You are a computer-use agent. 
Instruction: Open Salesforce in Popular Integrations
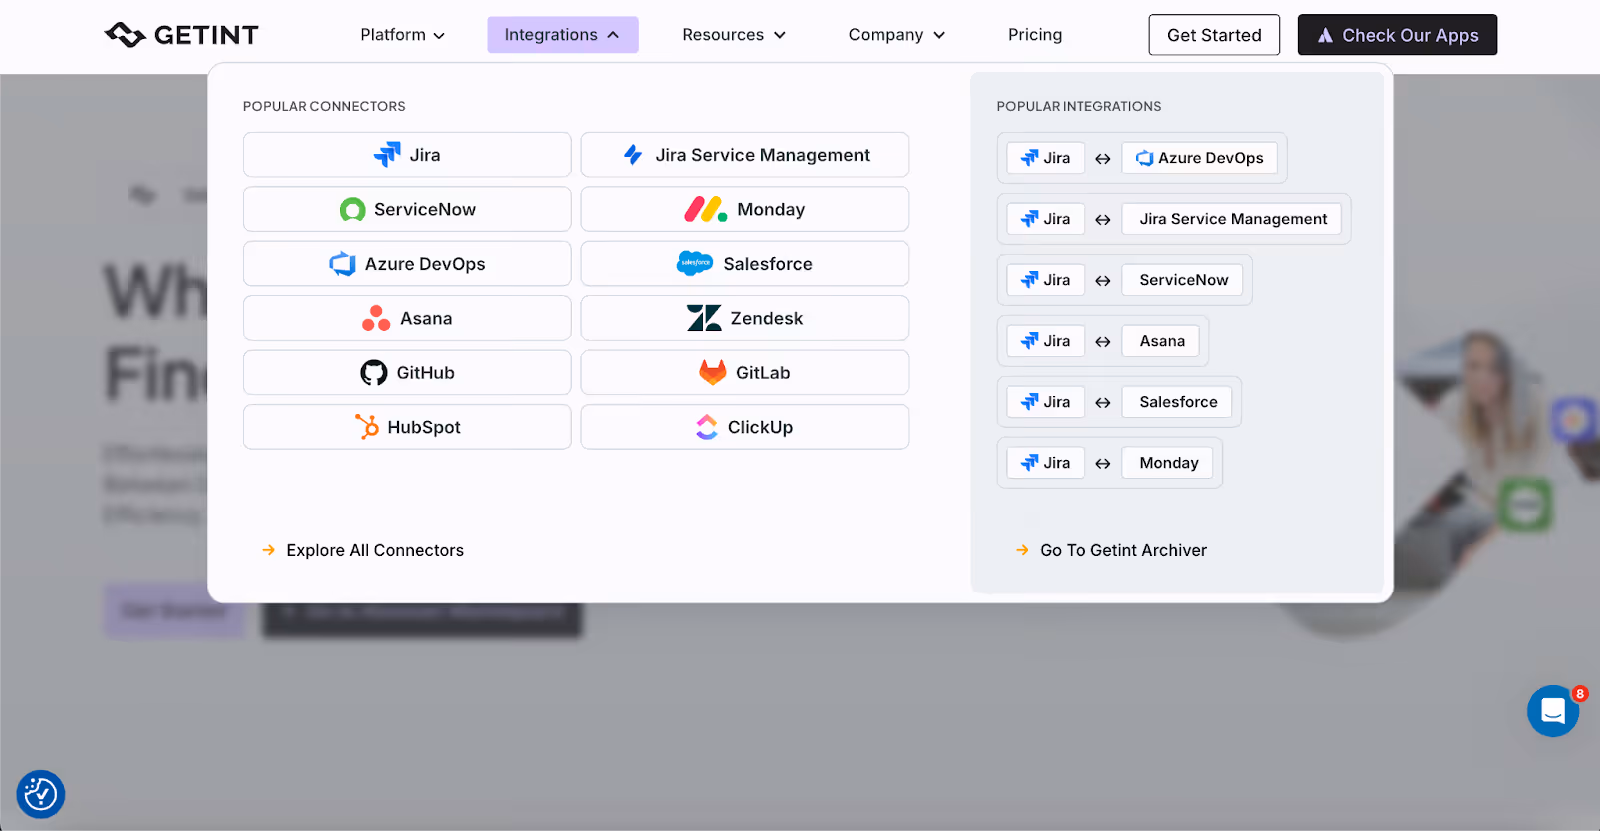tap(1177, 402)
